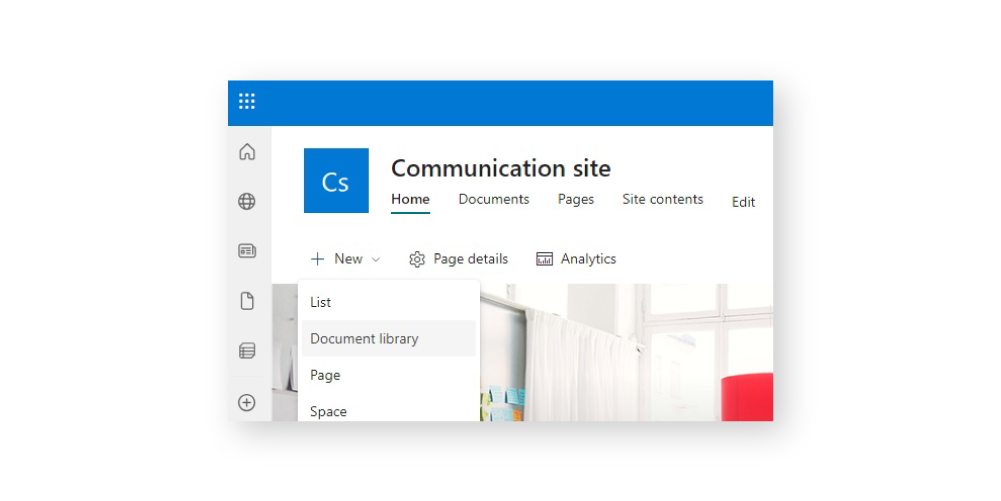Viewport: 1001px width, 501px height.
Task: Click the circled plus create icon
Action: coord(247,402)
